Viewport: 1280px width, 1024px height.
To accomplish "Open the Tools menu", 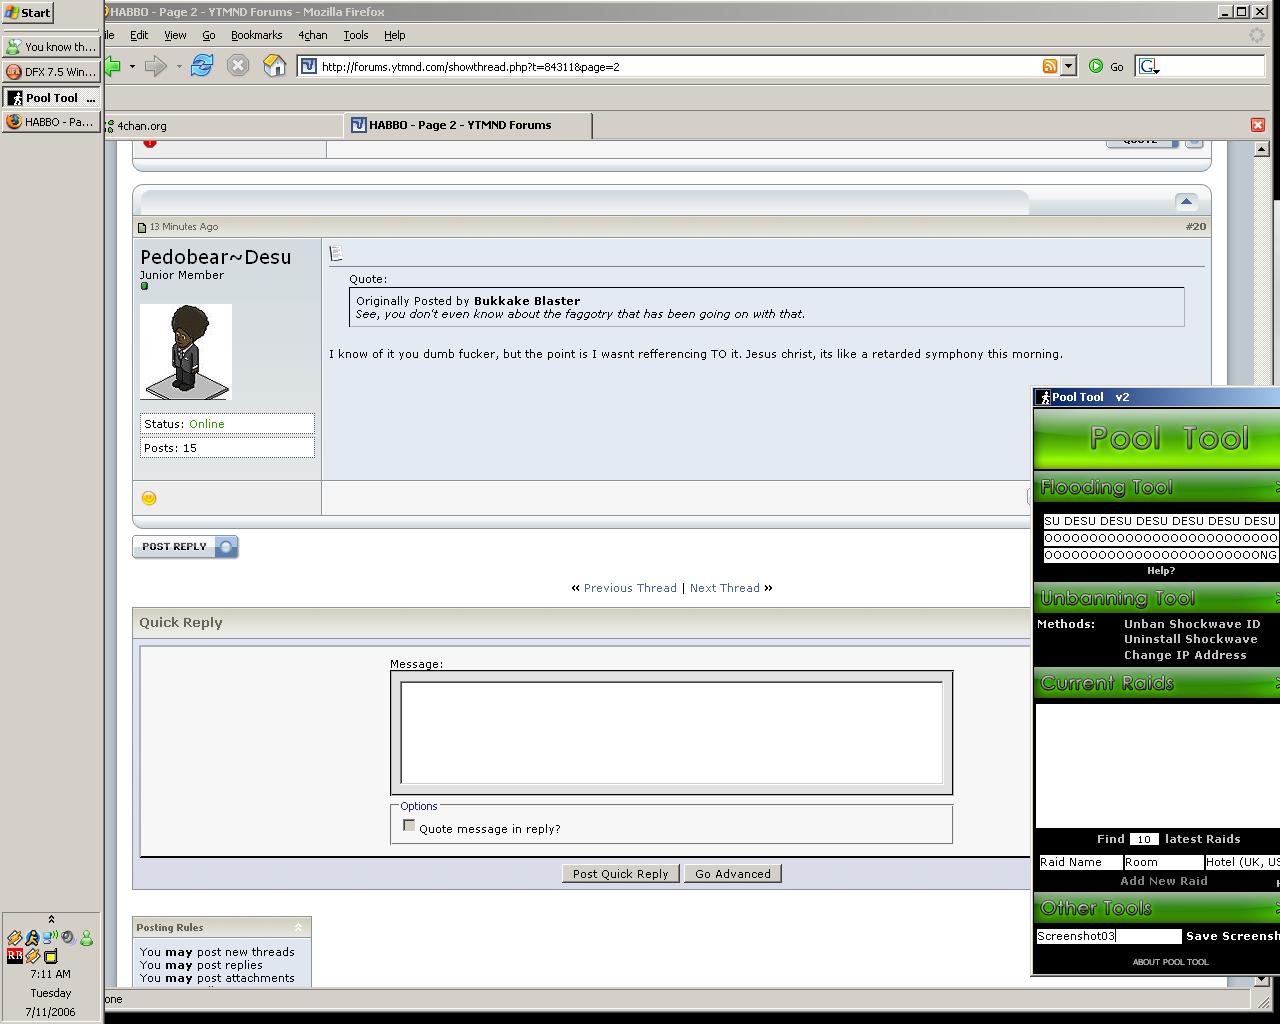I will [x=356, y=35].
